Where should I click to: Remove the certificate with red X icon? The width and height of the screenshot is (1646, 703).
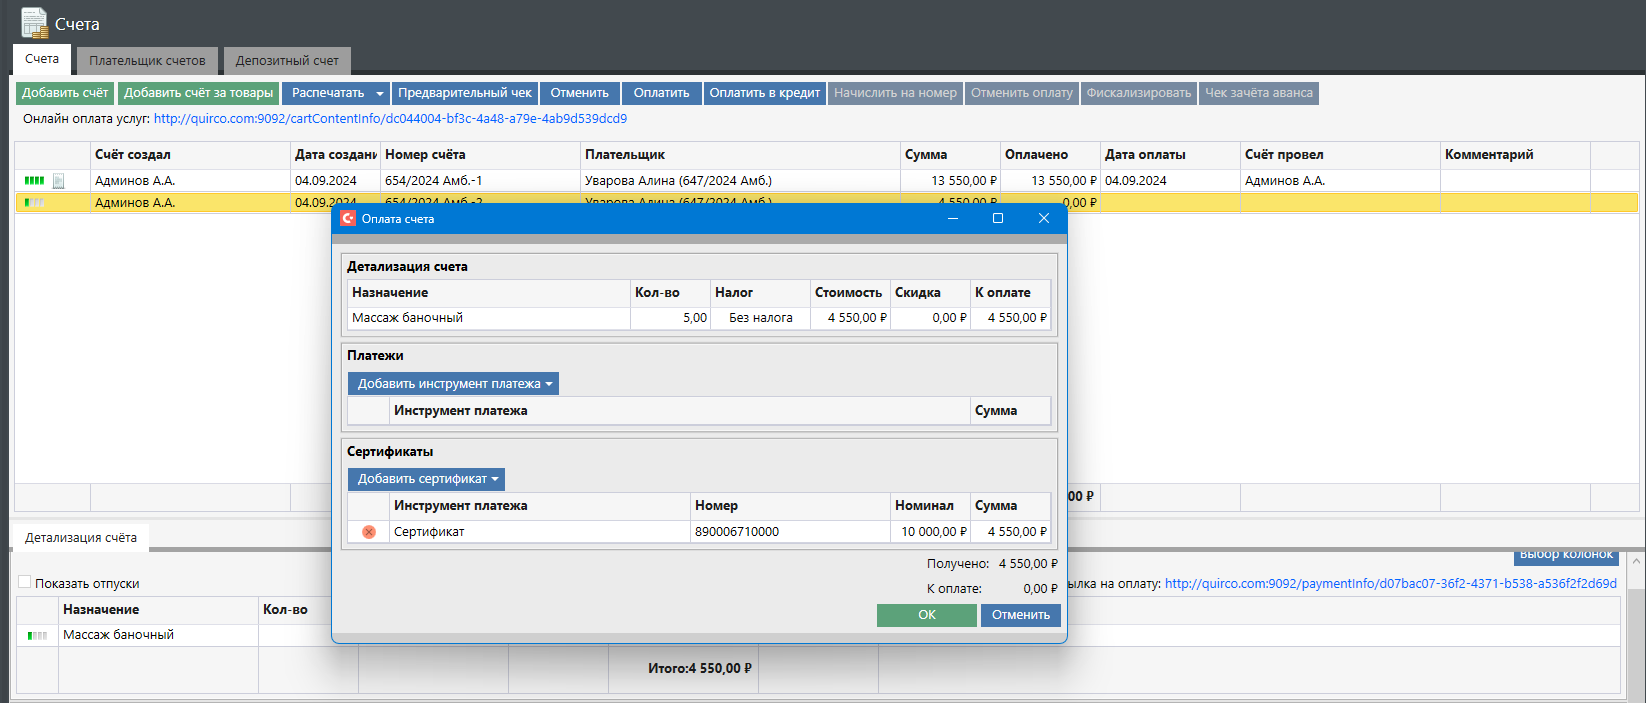[369, 532]
